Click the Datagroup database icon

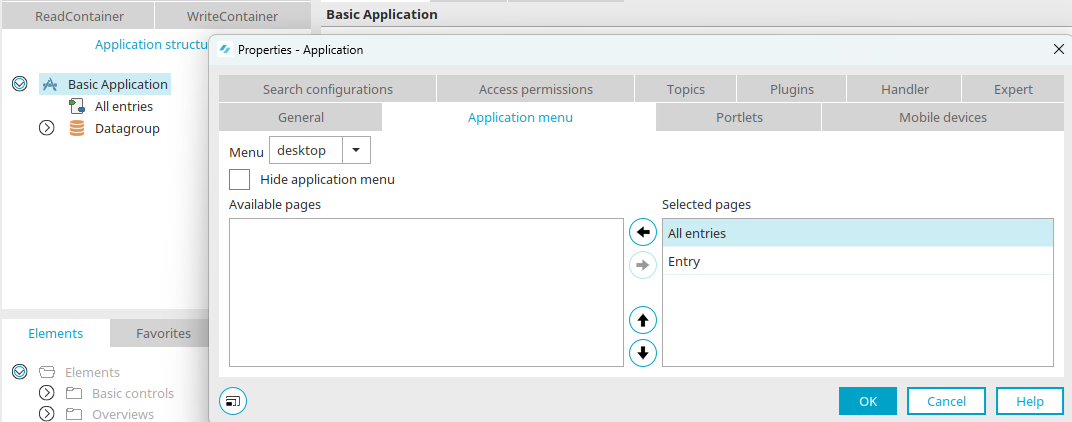77,128
